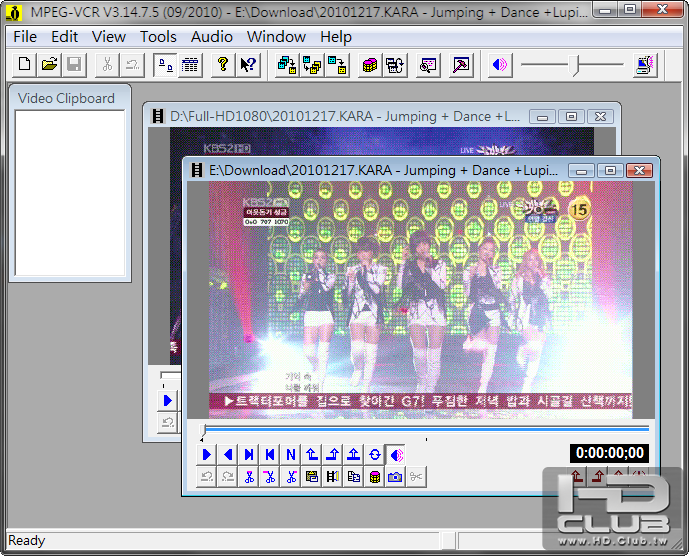Step forward one frame in front video
This screenshot has width=689, height=556.
coord(249,454)
